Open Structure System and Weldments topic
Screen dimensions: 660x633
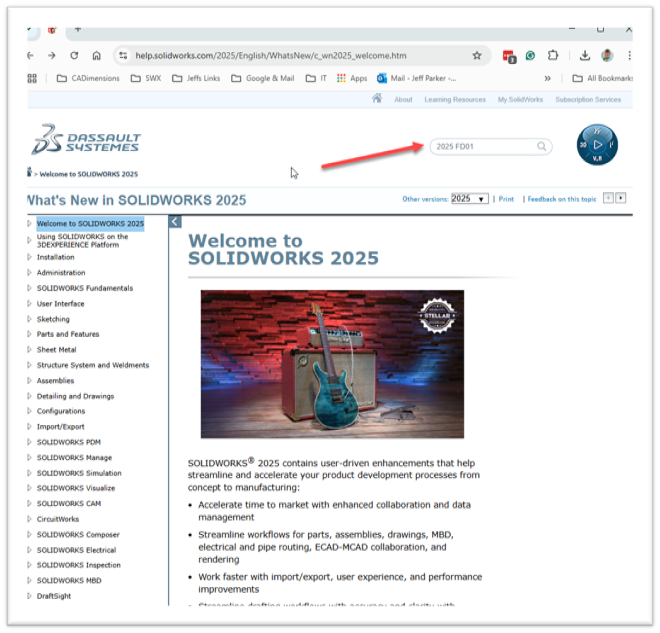(93, 365)
